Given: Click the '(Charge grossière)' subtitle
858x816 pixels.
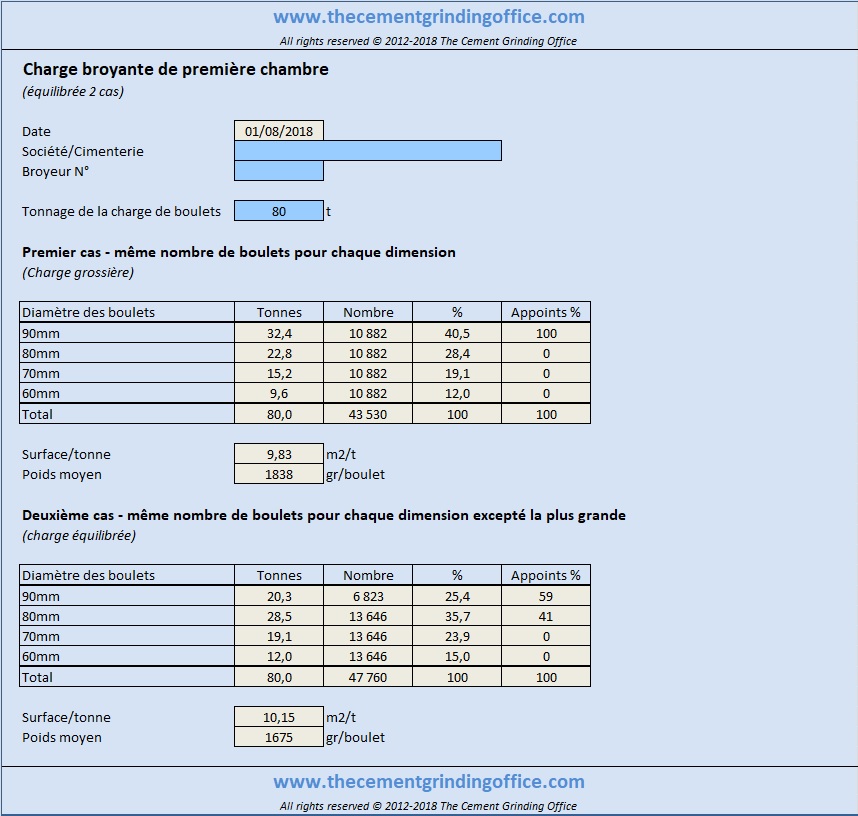Looking at the screenshot, I should click(x=78, y=273).
